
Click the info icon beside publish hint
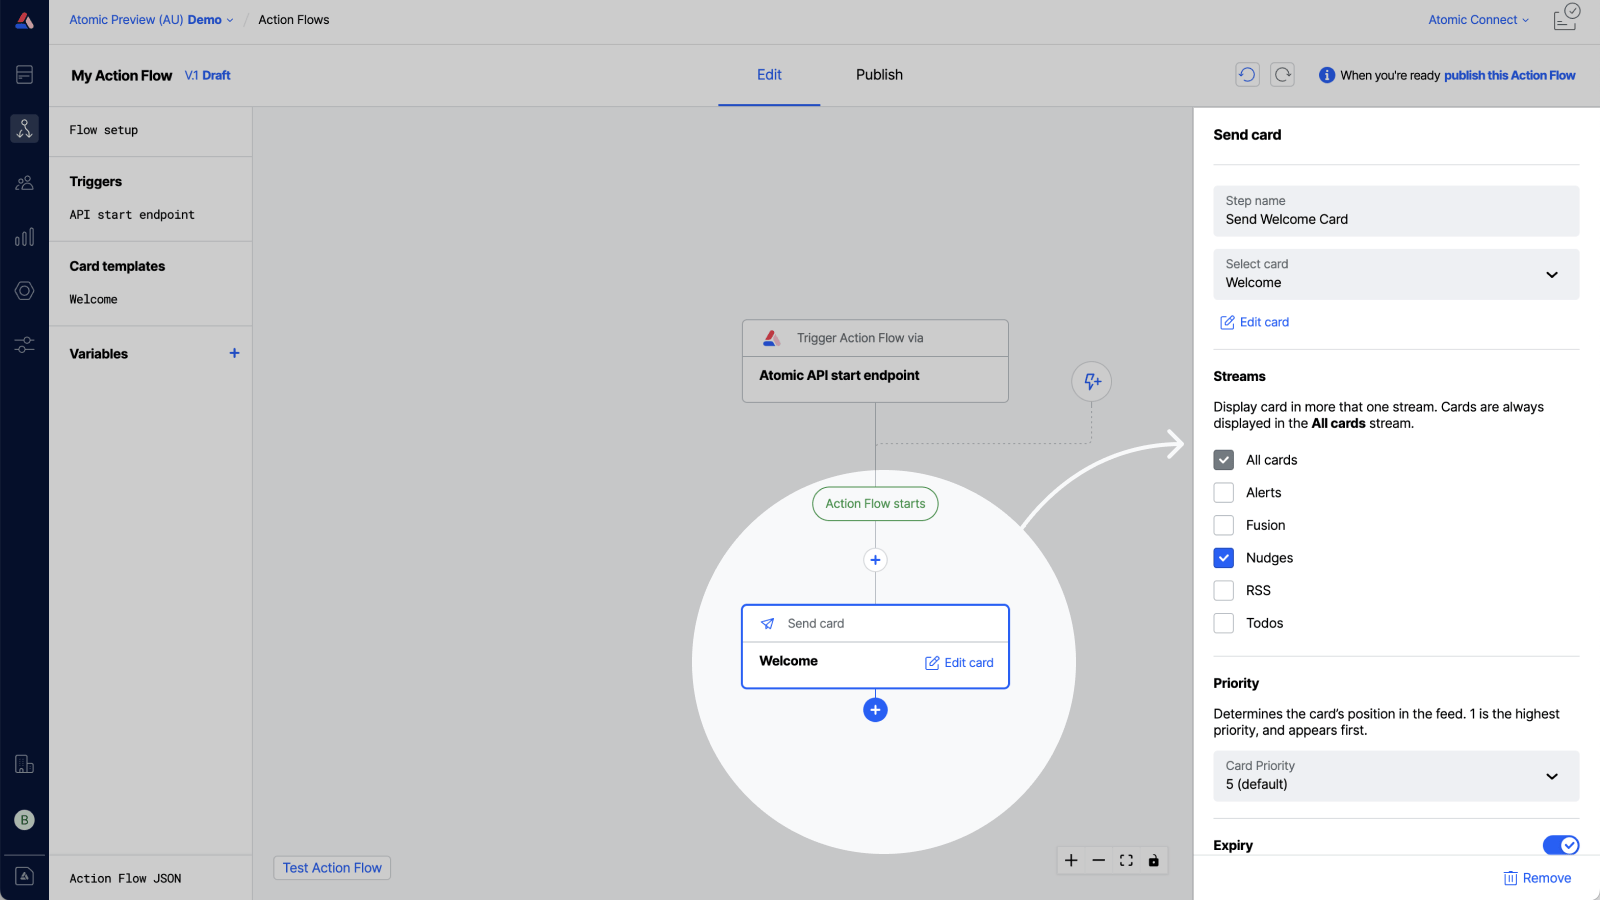[x=1327, y=75]
